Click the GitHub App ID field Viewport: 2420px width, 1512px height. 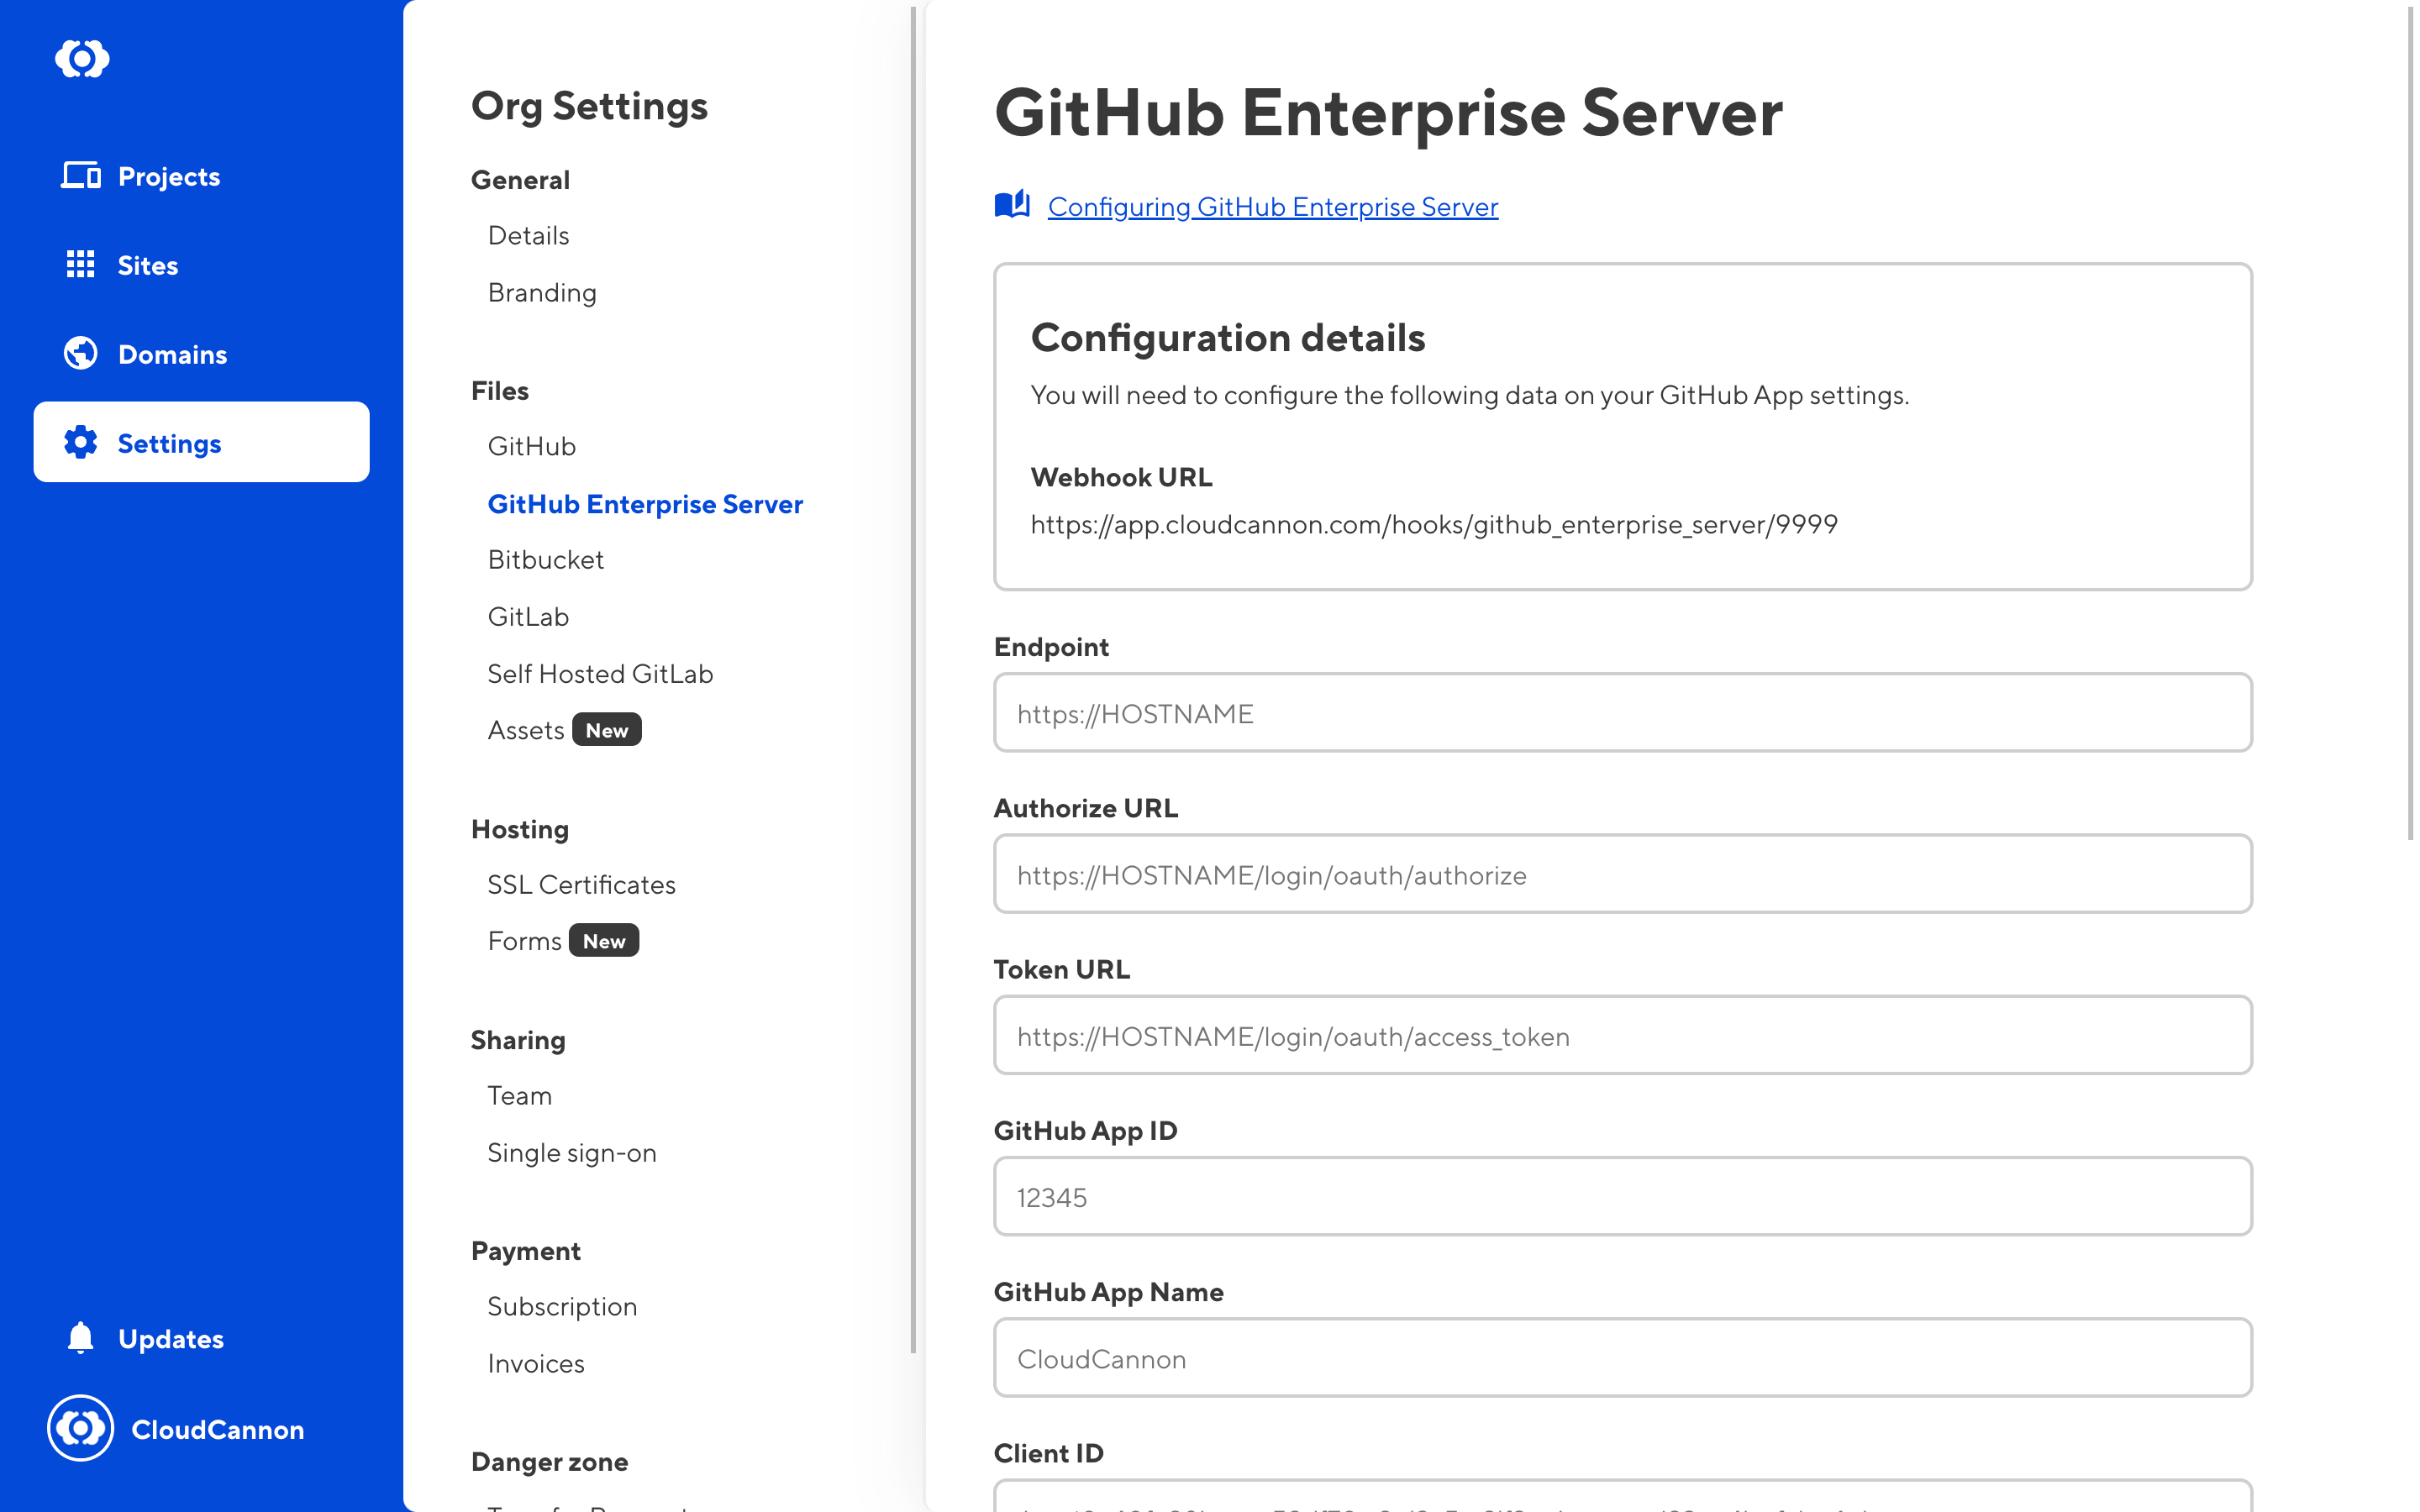(1621, 1197)
